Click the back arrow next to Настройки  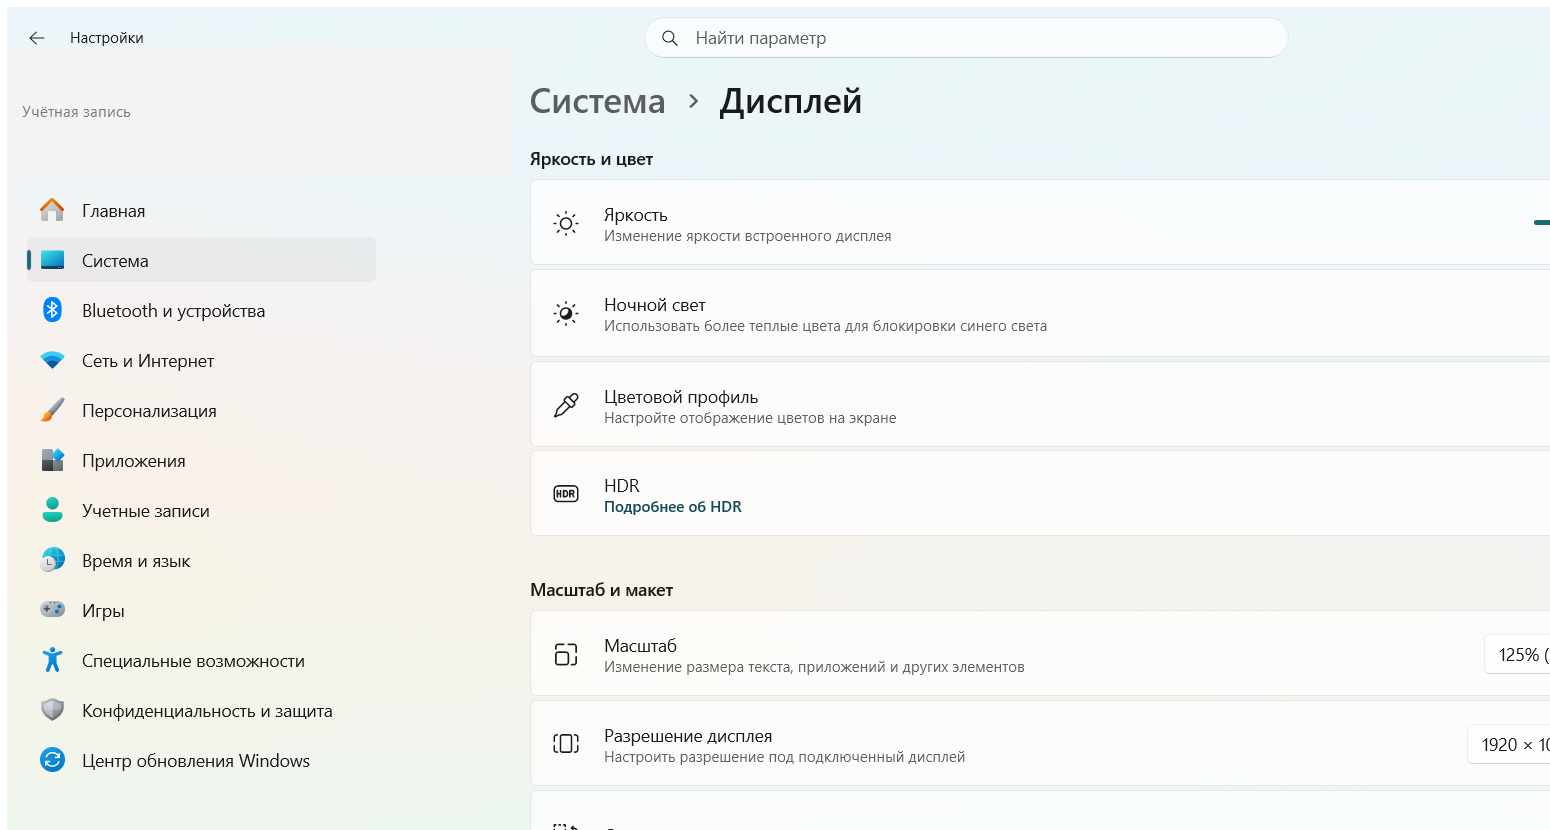pyautogui.click(x=37, y=38)
